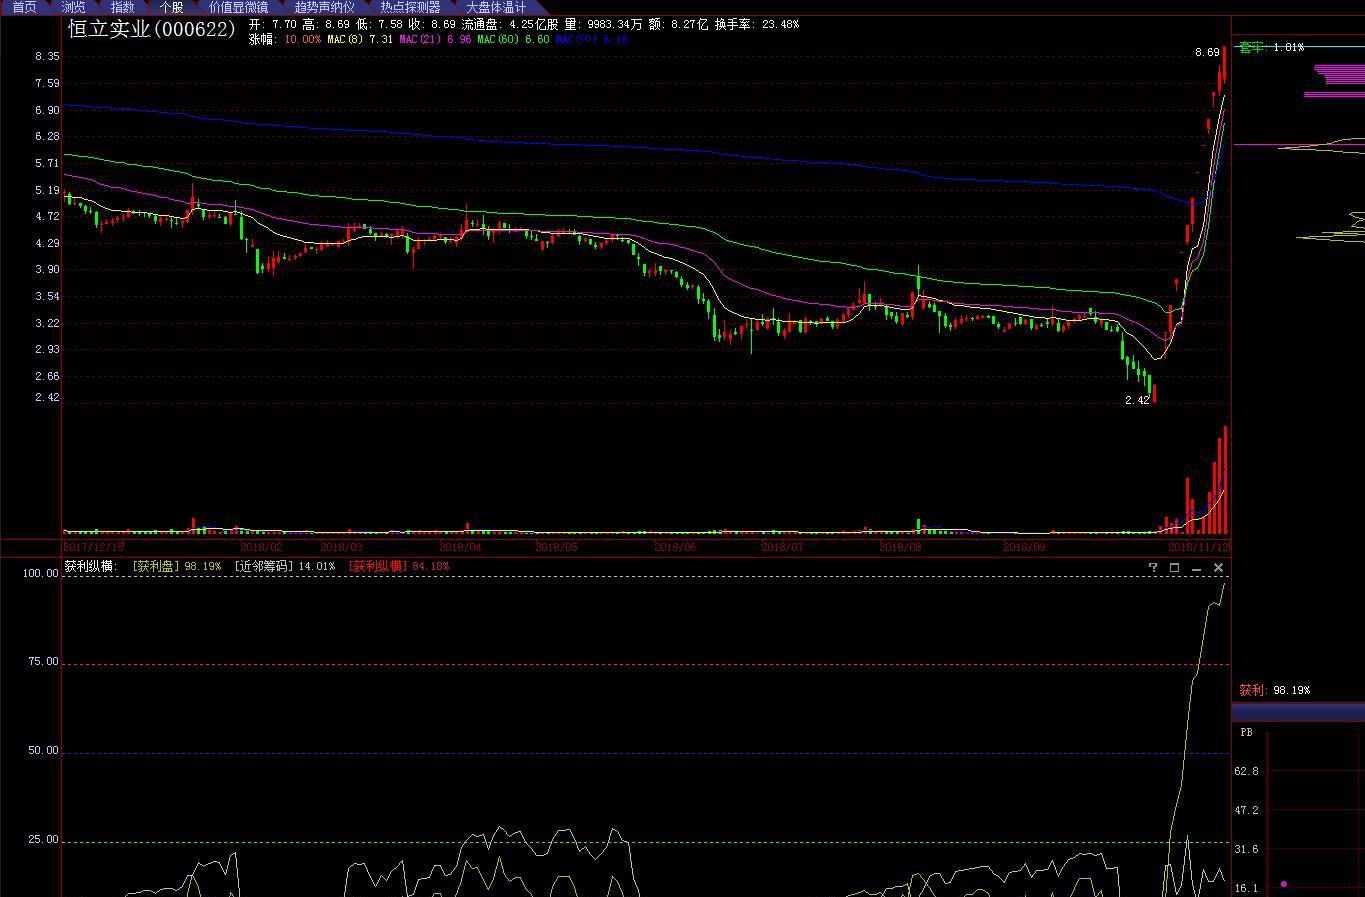Click the 8.35 price axis label

47,57
